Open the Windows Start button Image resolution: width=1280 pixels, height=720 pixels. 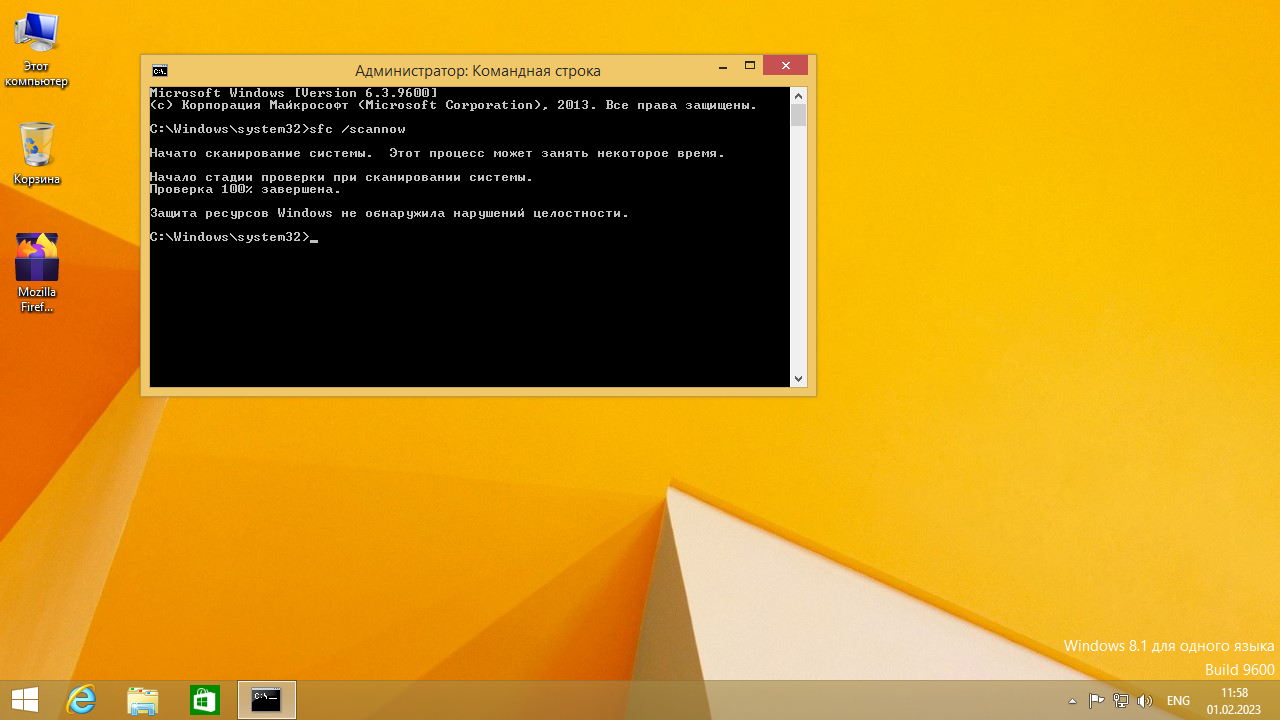[25, 700]
